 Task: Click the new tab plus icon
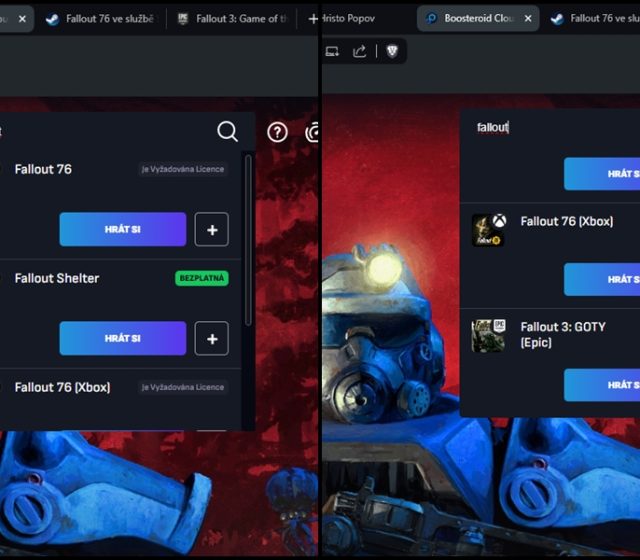(313, 18)
